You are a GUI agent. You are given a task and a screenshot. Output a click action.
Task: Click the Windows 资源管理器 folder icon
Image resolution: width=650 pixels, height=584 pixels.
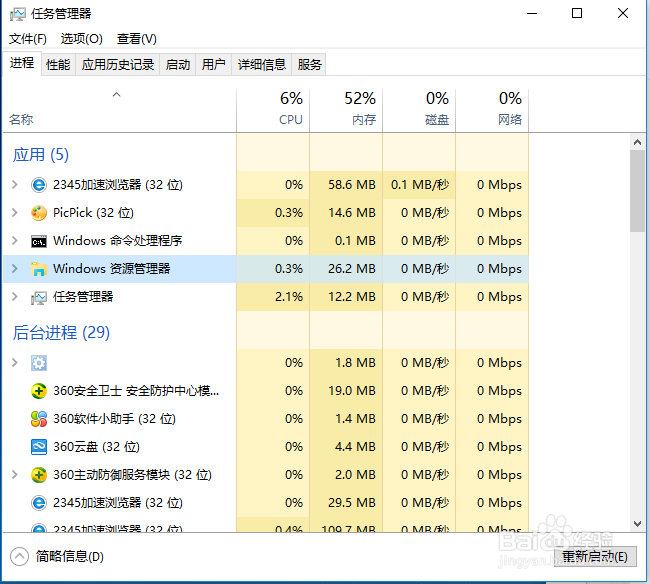point(39,269)
